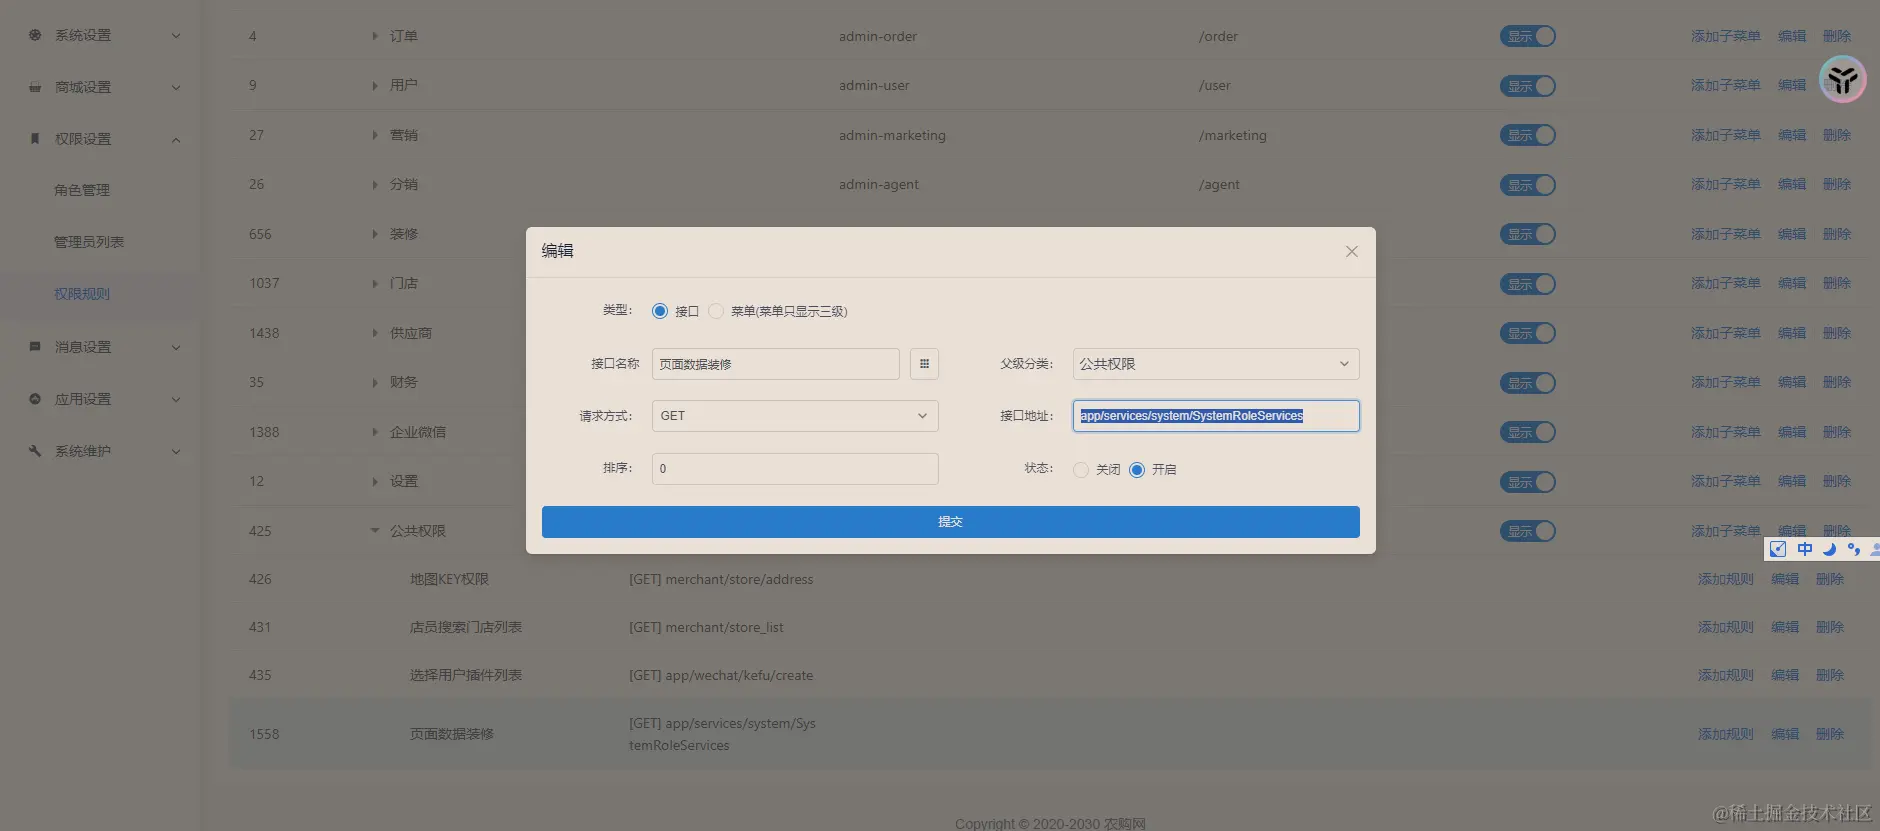Open 管理员列表 in the sidebar
1880x831 pixels.
pos(89,242)
